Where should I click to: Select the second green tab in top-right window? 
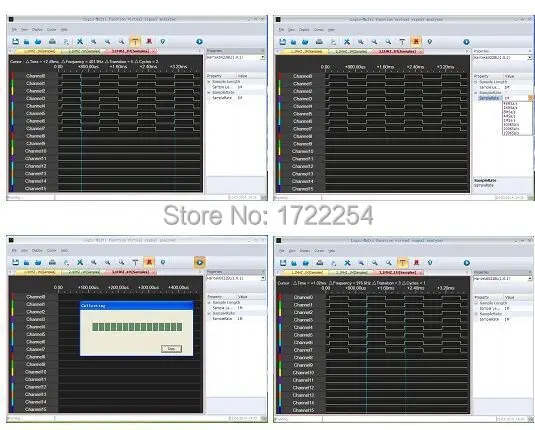(351, 52)
